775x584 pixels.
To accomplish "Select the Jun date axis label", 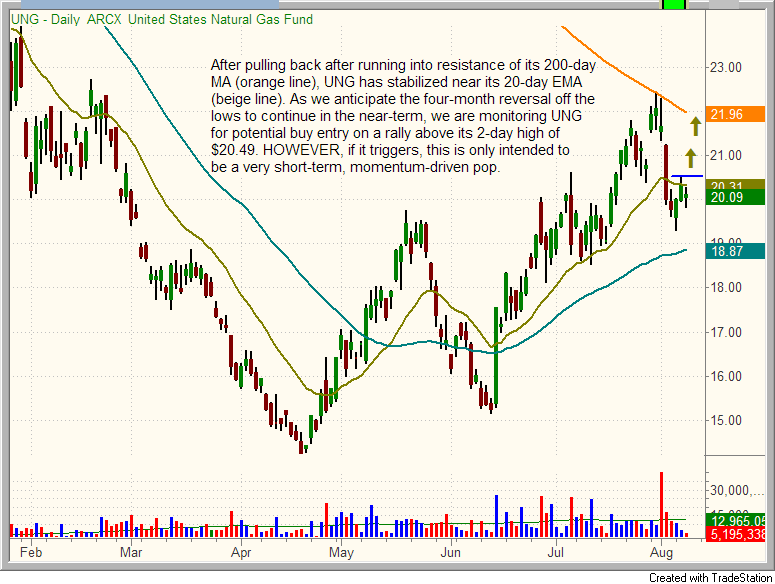I will click(x=450, y=552).
